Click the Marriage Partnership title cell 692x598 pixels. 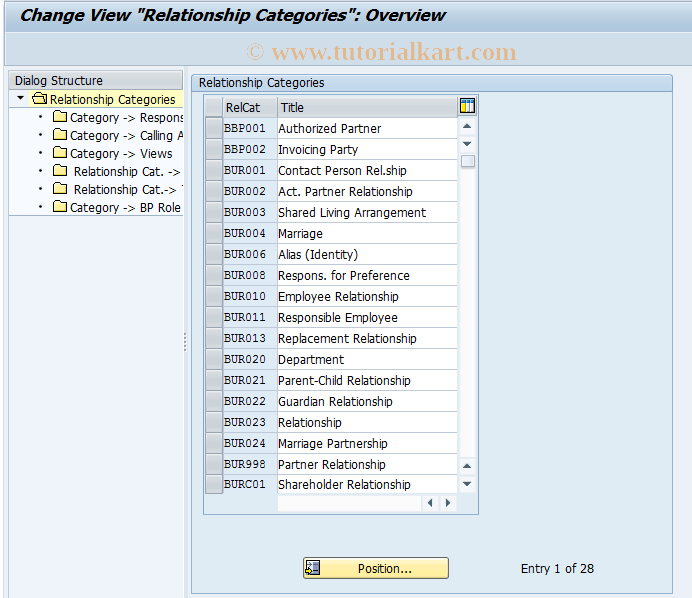click(367, 443)
